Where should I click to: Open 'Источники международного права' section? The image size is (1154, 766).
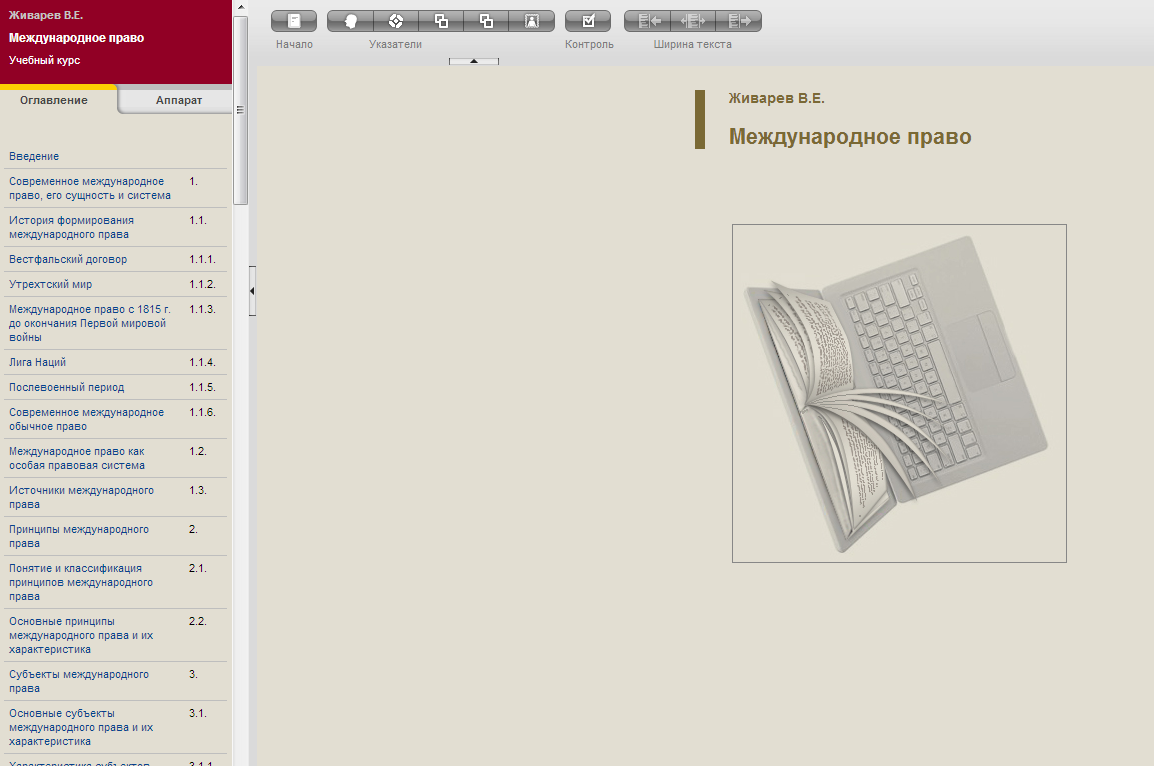tap(81, 497)
